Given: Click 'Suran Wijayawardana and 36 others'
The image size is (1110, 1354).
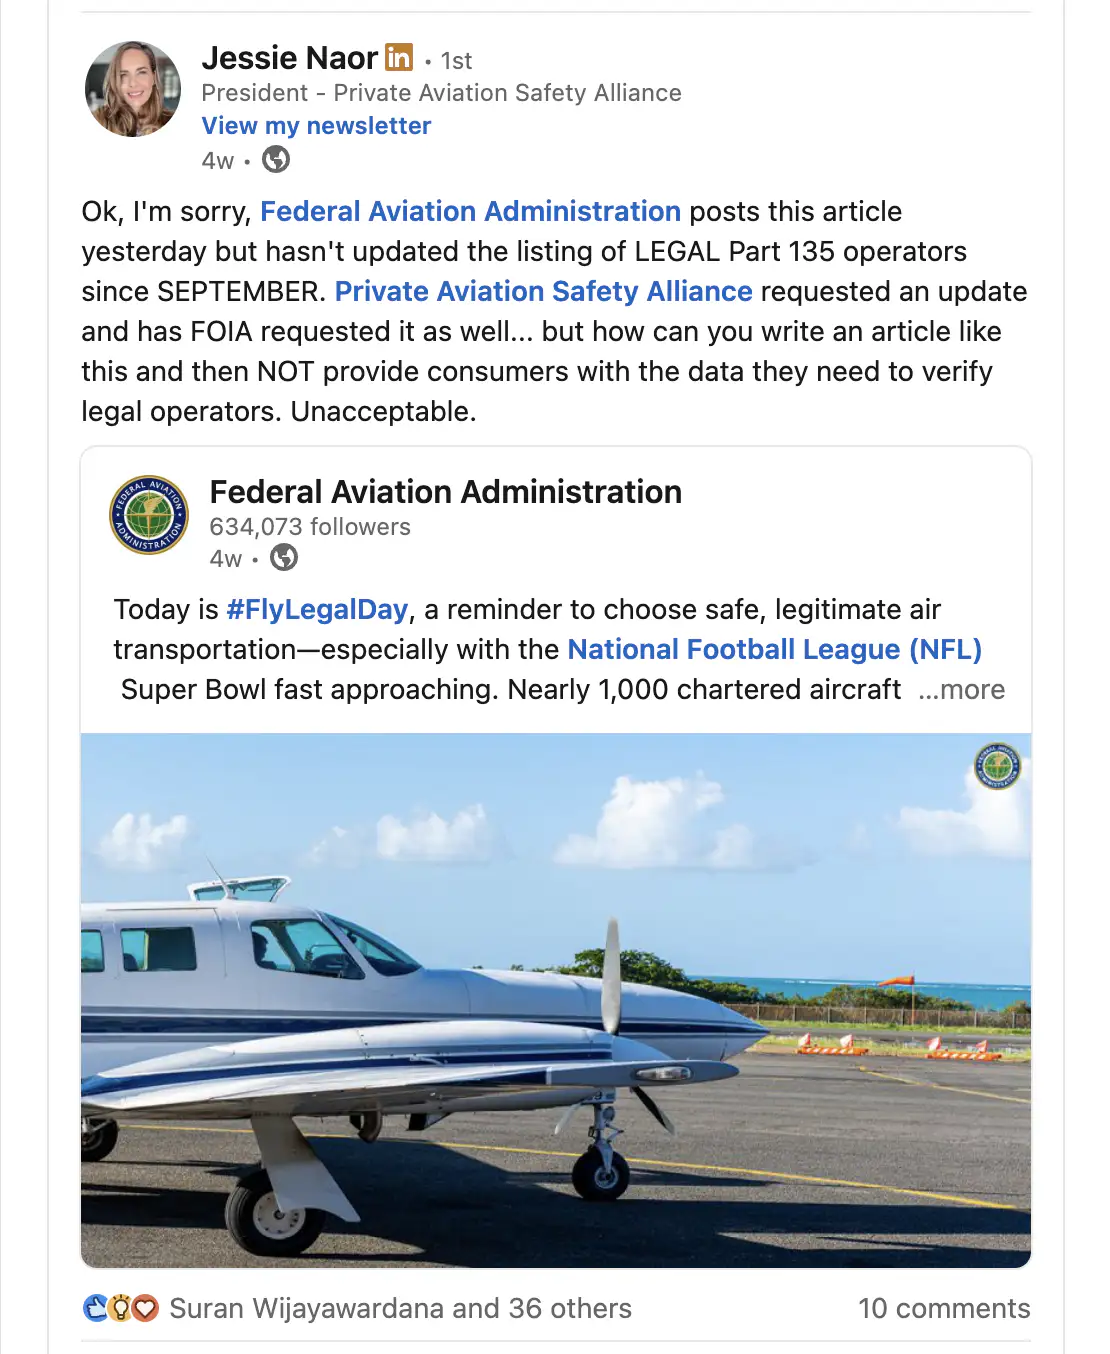Looking at the screenshot, I should click(x=400, y=1307).
